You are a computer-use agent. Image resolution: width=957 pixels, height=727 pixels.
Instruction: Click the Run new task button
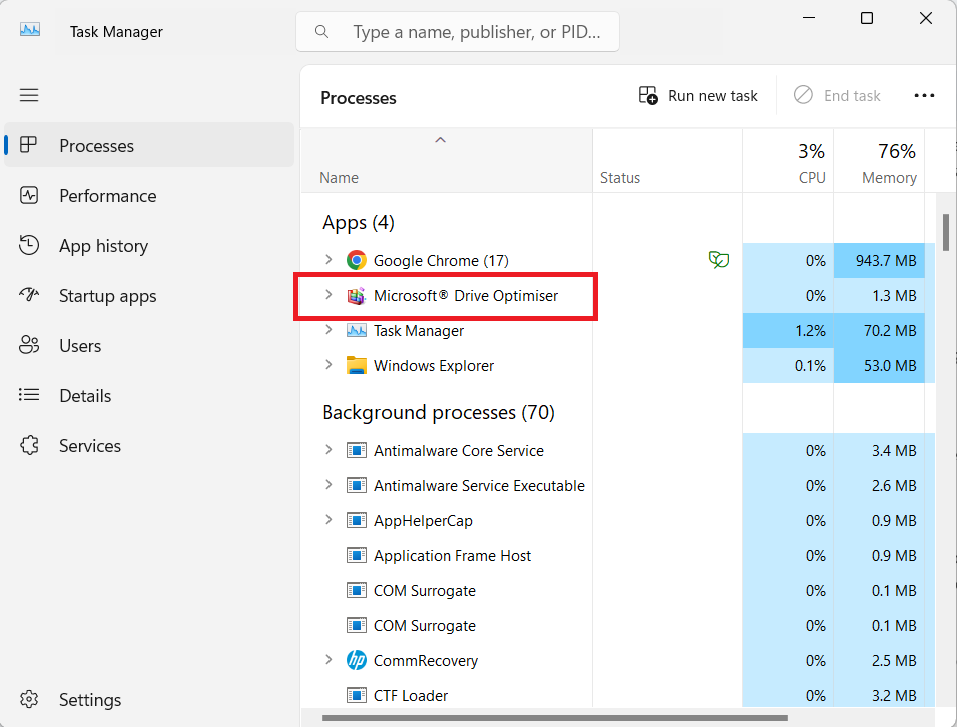[x=698, y=96]
